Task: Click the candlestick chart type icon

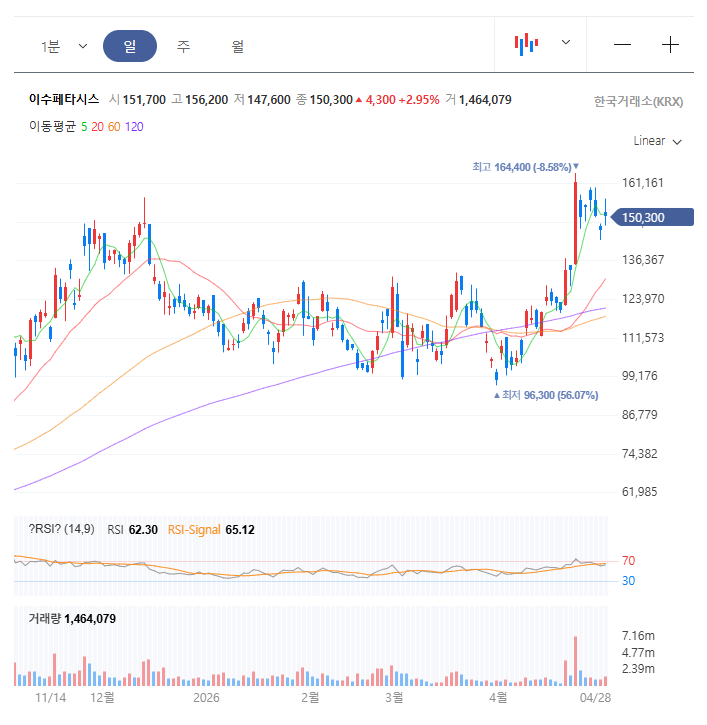Action: coord(526,44)
